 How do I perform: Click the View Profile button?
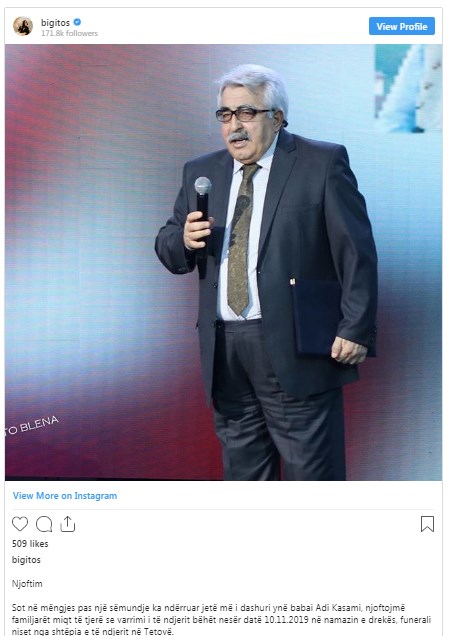(402, 26)
